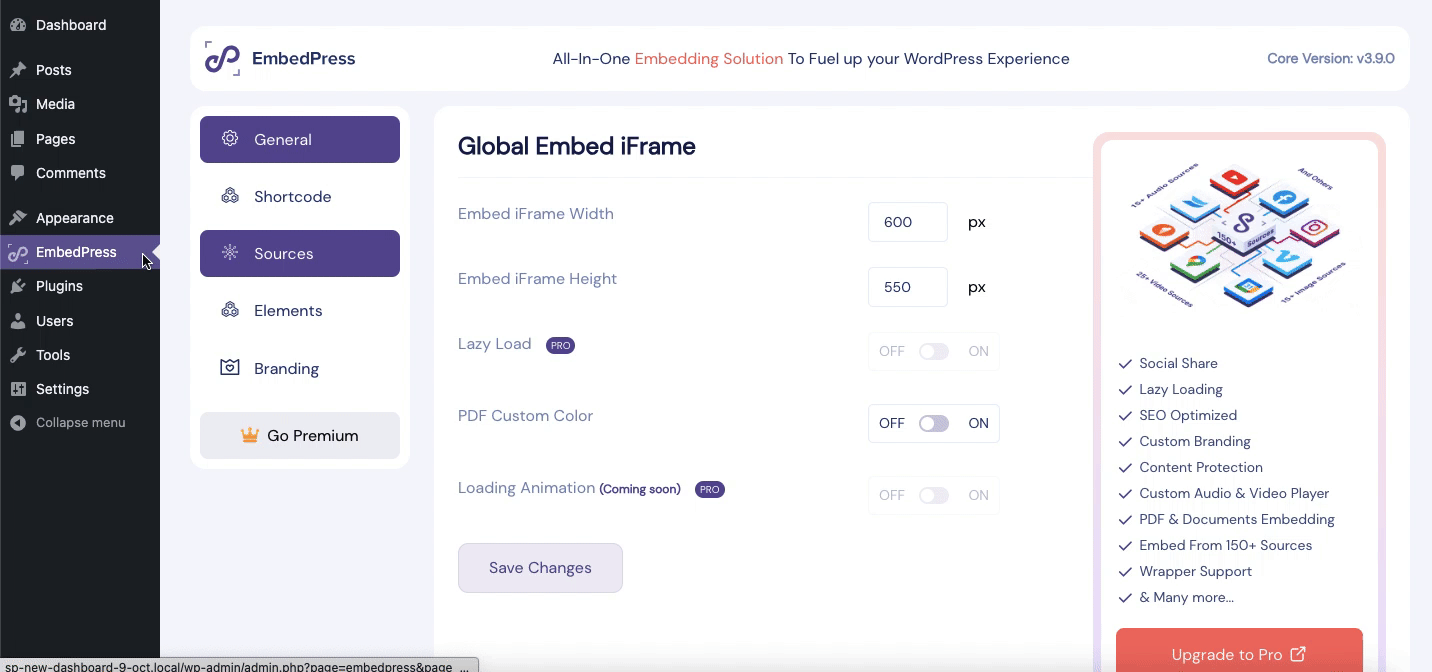Click the Dashboard gauge icon
Viewport: 1432px width, 672px height.
(18, 25)
